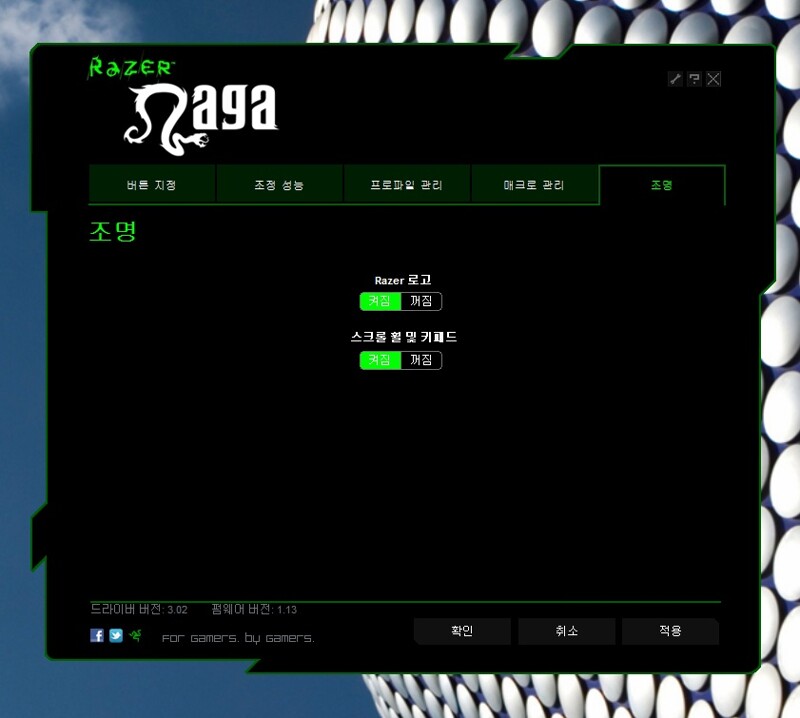
Task: Open the help question mark icon
Action: click(694, 79)
